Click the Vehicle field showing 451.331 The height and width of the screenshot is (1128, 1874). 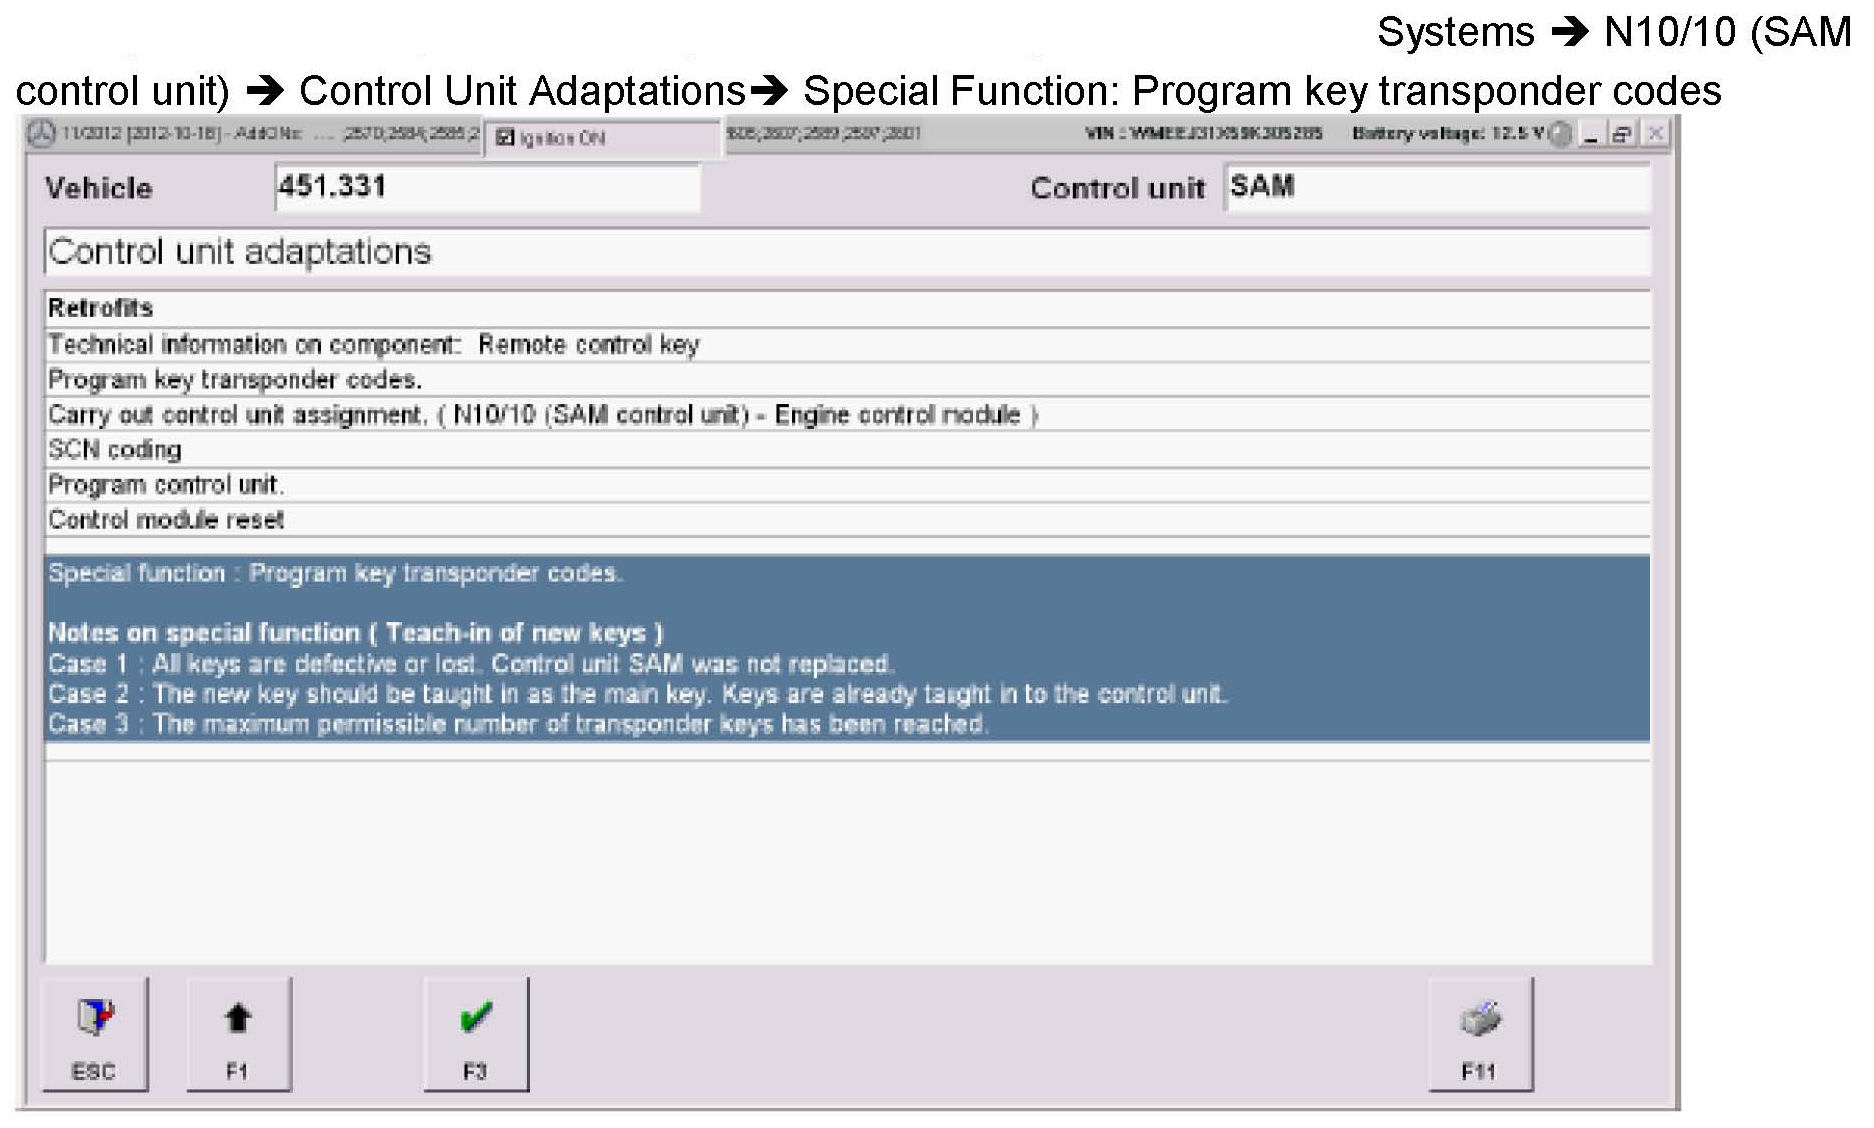coord(487,188)
